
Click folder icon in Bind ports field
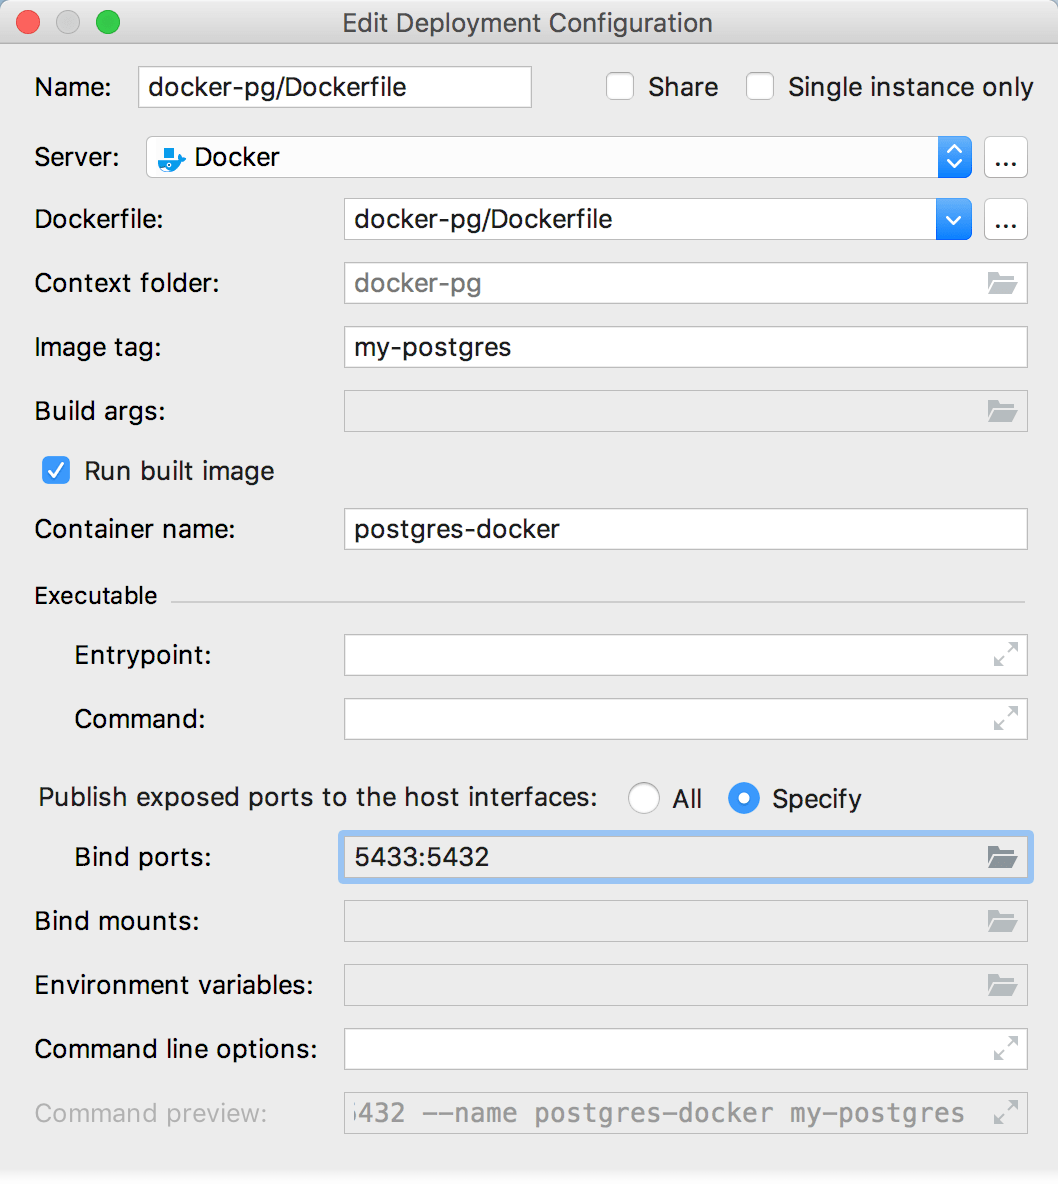[x=1002, y=857]
